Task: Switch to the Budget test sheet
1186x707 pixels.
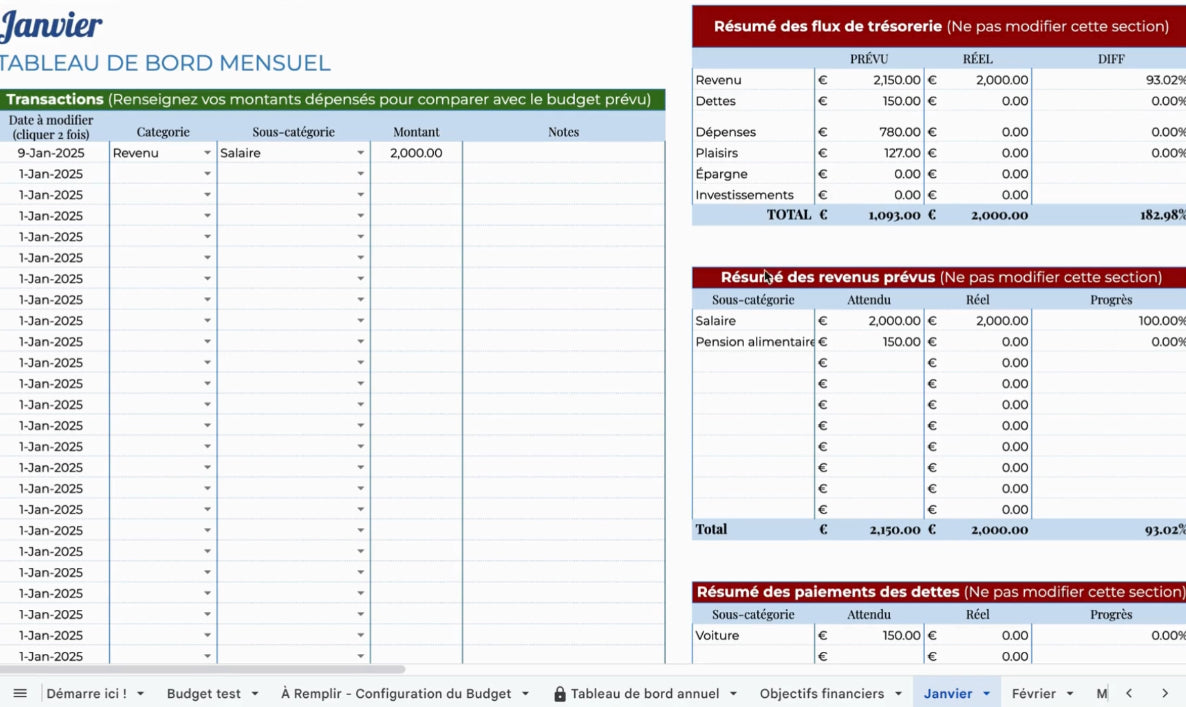Action: [x=203, y=694]
